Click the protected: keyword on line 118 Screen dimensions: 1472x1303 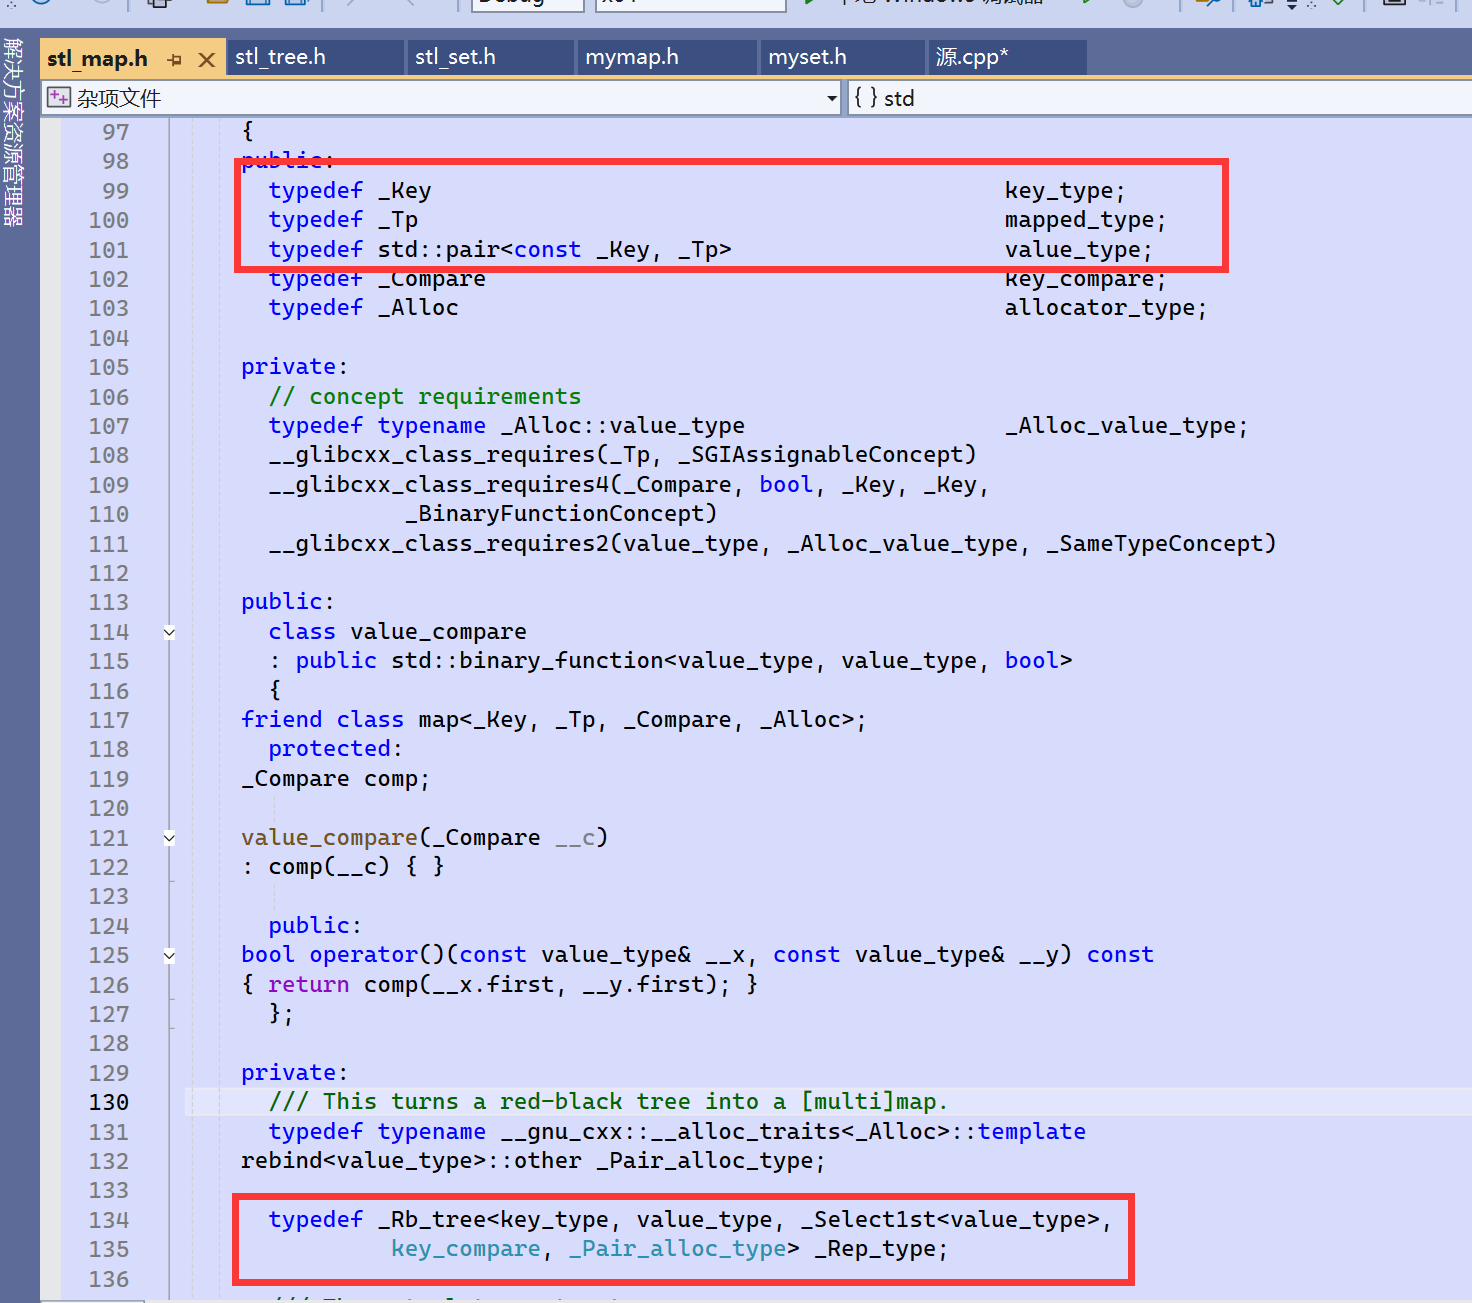click(335, 749)
